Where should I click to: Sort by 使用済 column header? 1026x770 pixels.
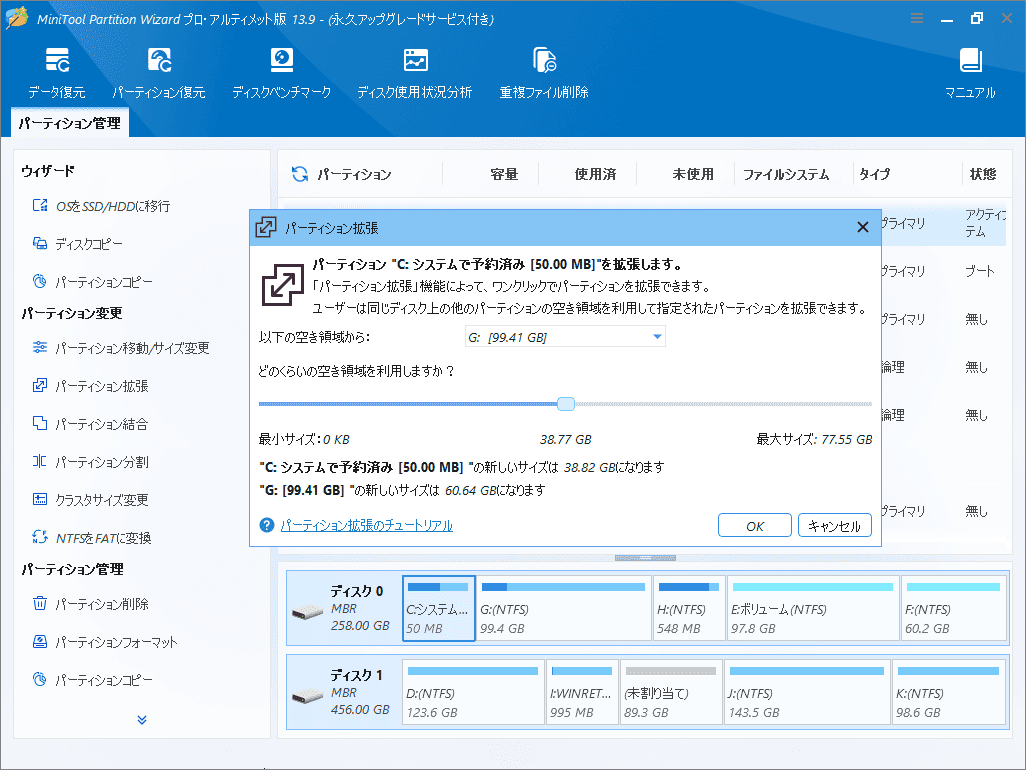pyautogui.click(x=595, y=174)
